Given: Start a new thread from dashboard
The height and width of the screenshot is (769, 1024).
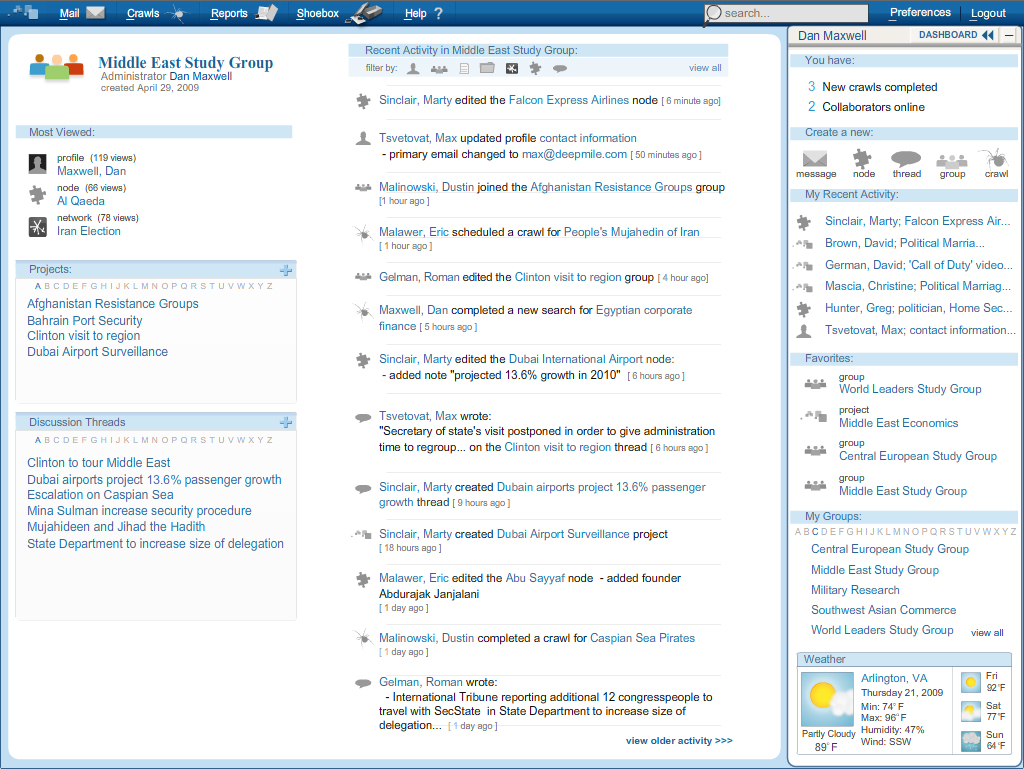Looking at the screenshot, I should point(906,160).
